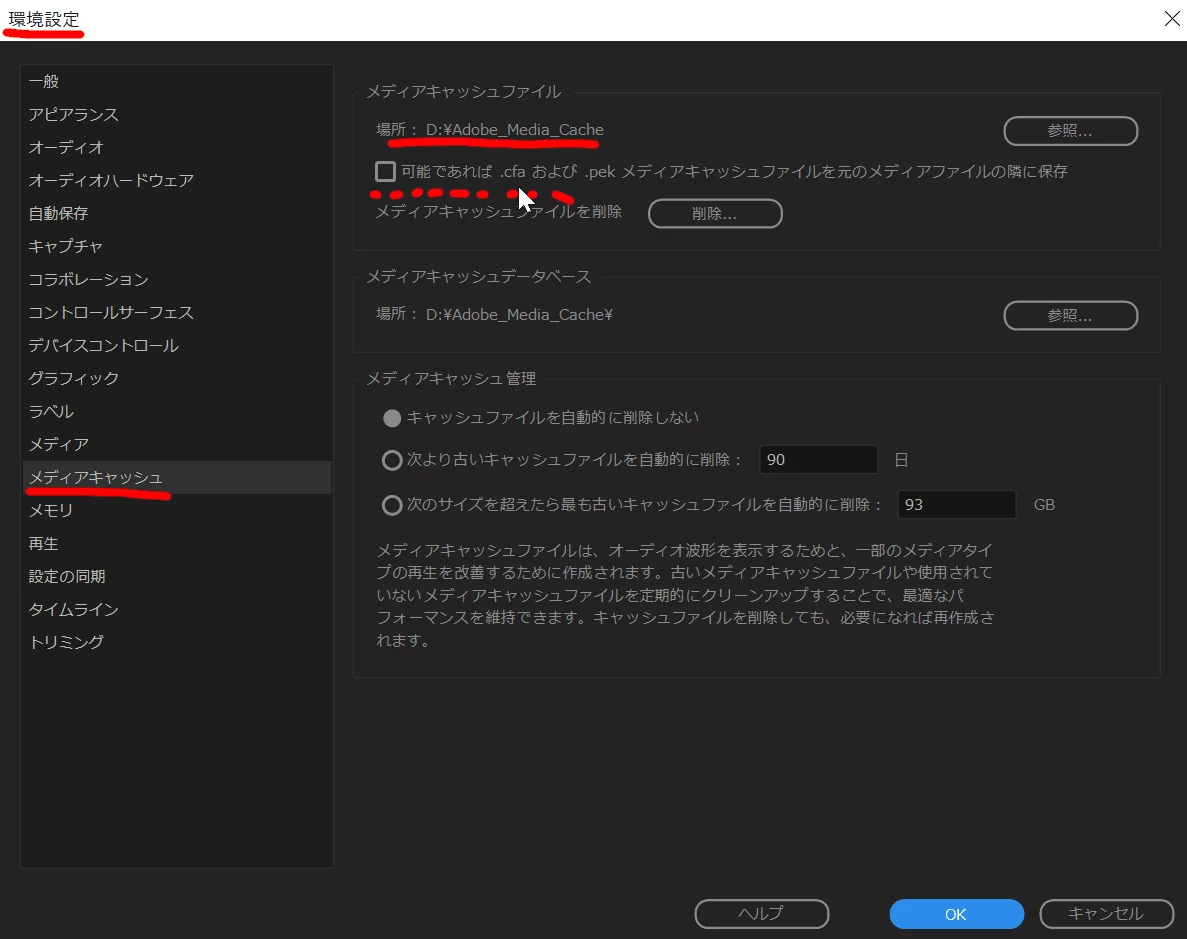Image resolution: width=1187 pixels, height=939 pixels.
Task: Select delete cache files older than days option
Action: pyautogui.click(x=391, y=460)
